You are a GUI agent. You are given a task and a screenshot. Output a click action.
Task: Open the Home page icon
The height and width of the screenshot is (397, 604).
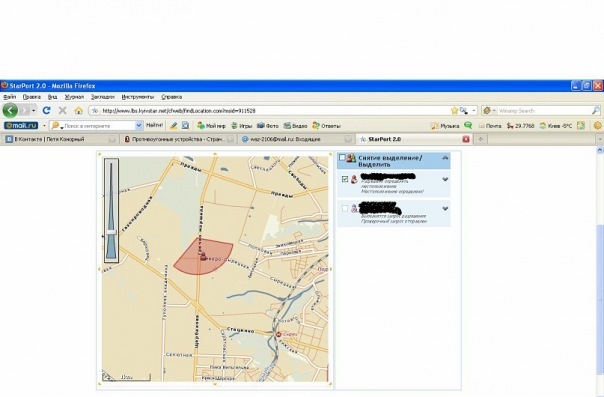[x=79, y=111]
